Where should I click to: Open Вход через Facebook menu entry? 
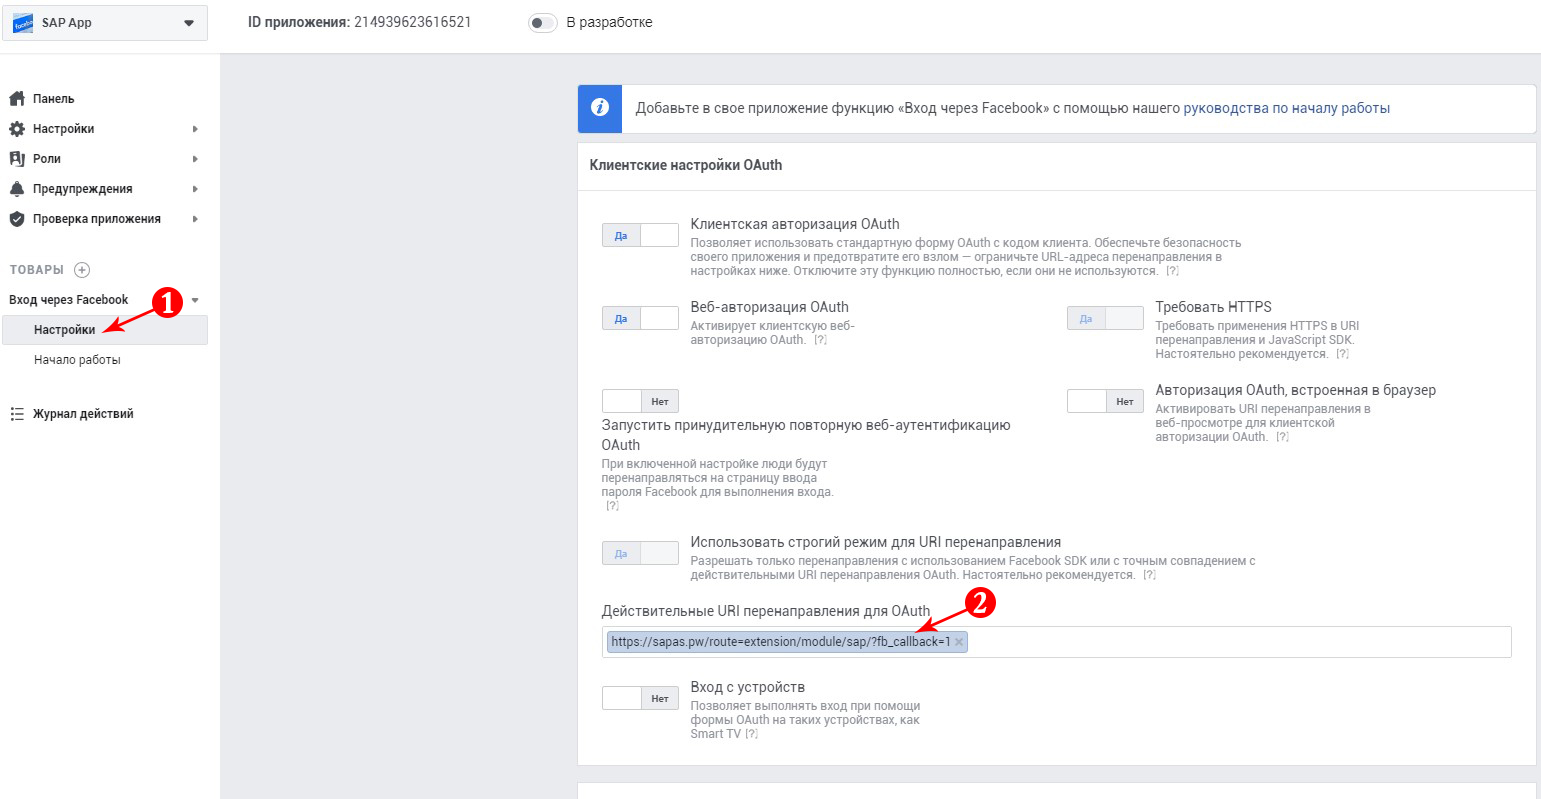click(x=69, y=299)
